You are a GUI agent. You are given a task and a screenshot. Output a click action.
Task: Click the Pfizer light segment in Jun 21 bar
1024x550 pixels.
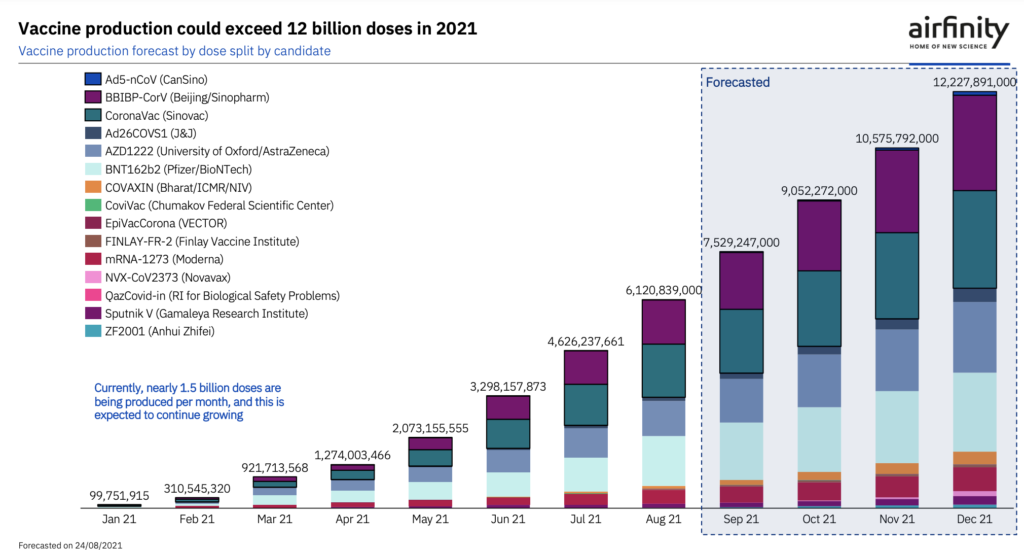(508, 485)
